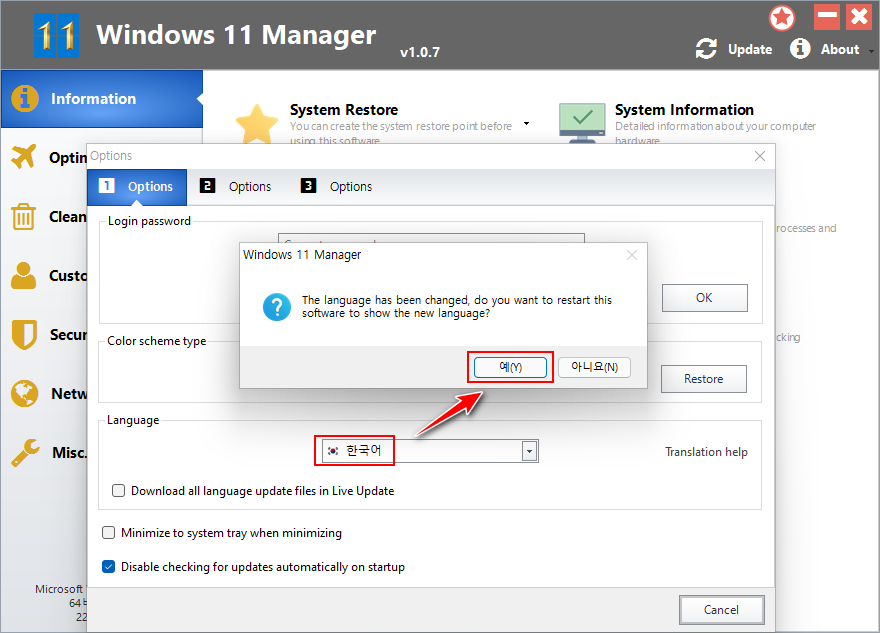The height and width of the screenshot is (633, 880).
Task: Click the Update label in header
Action: click(750, 49)
